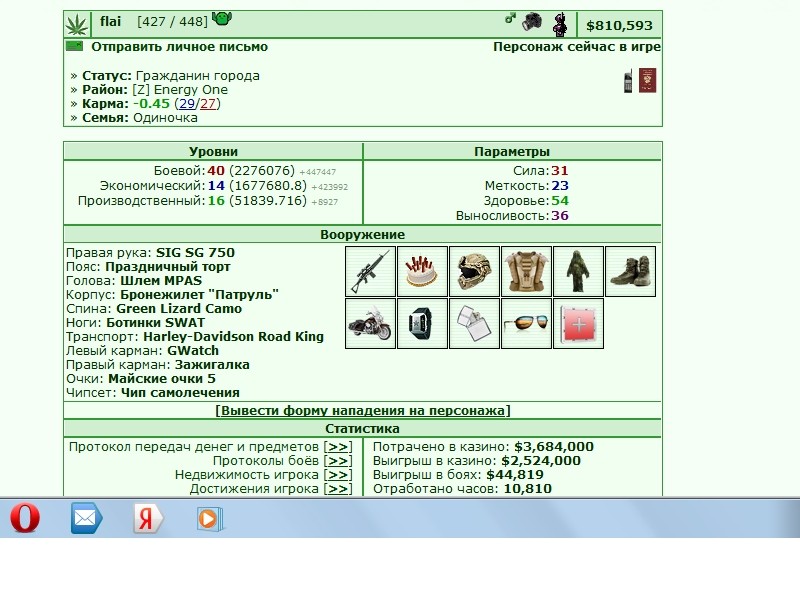800x600 pixels.
Task: Click the casino spent amount $3,684,000
Action: 554,447
